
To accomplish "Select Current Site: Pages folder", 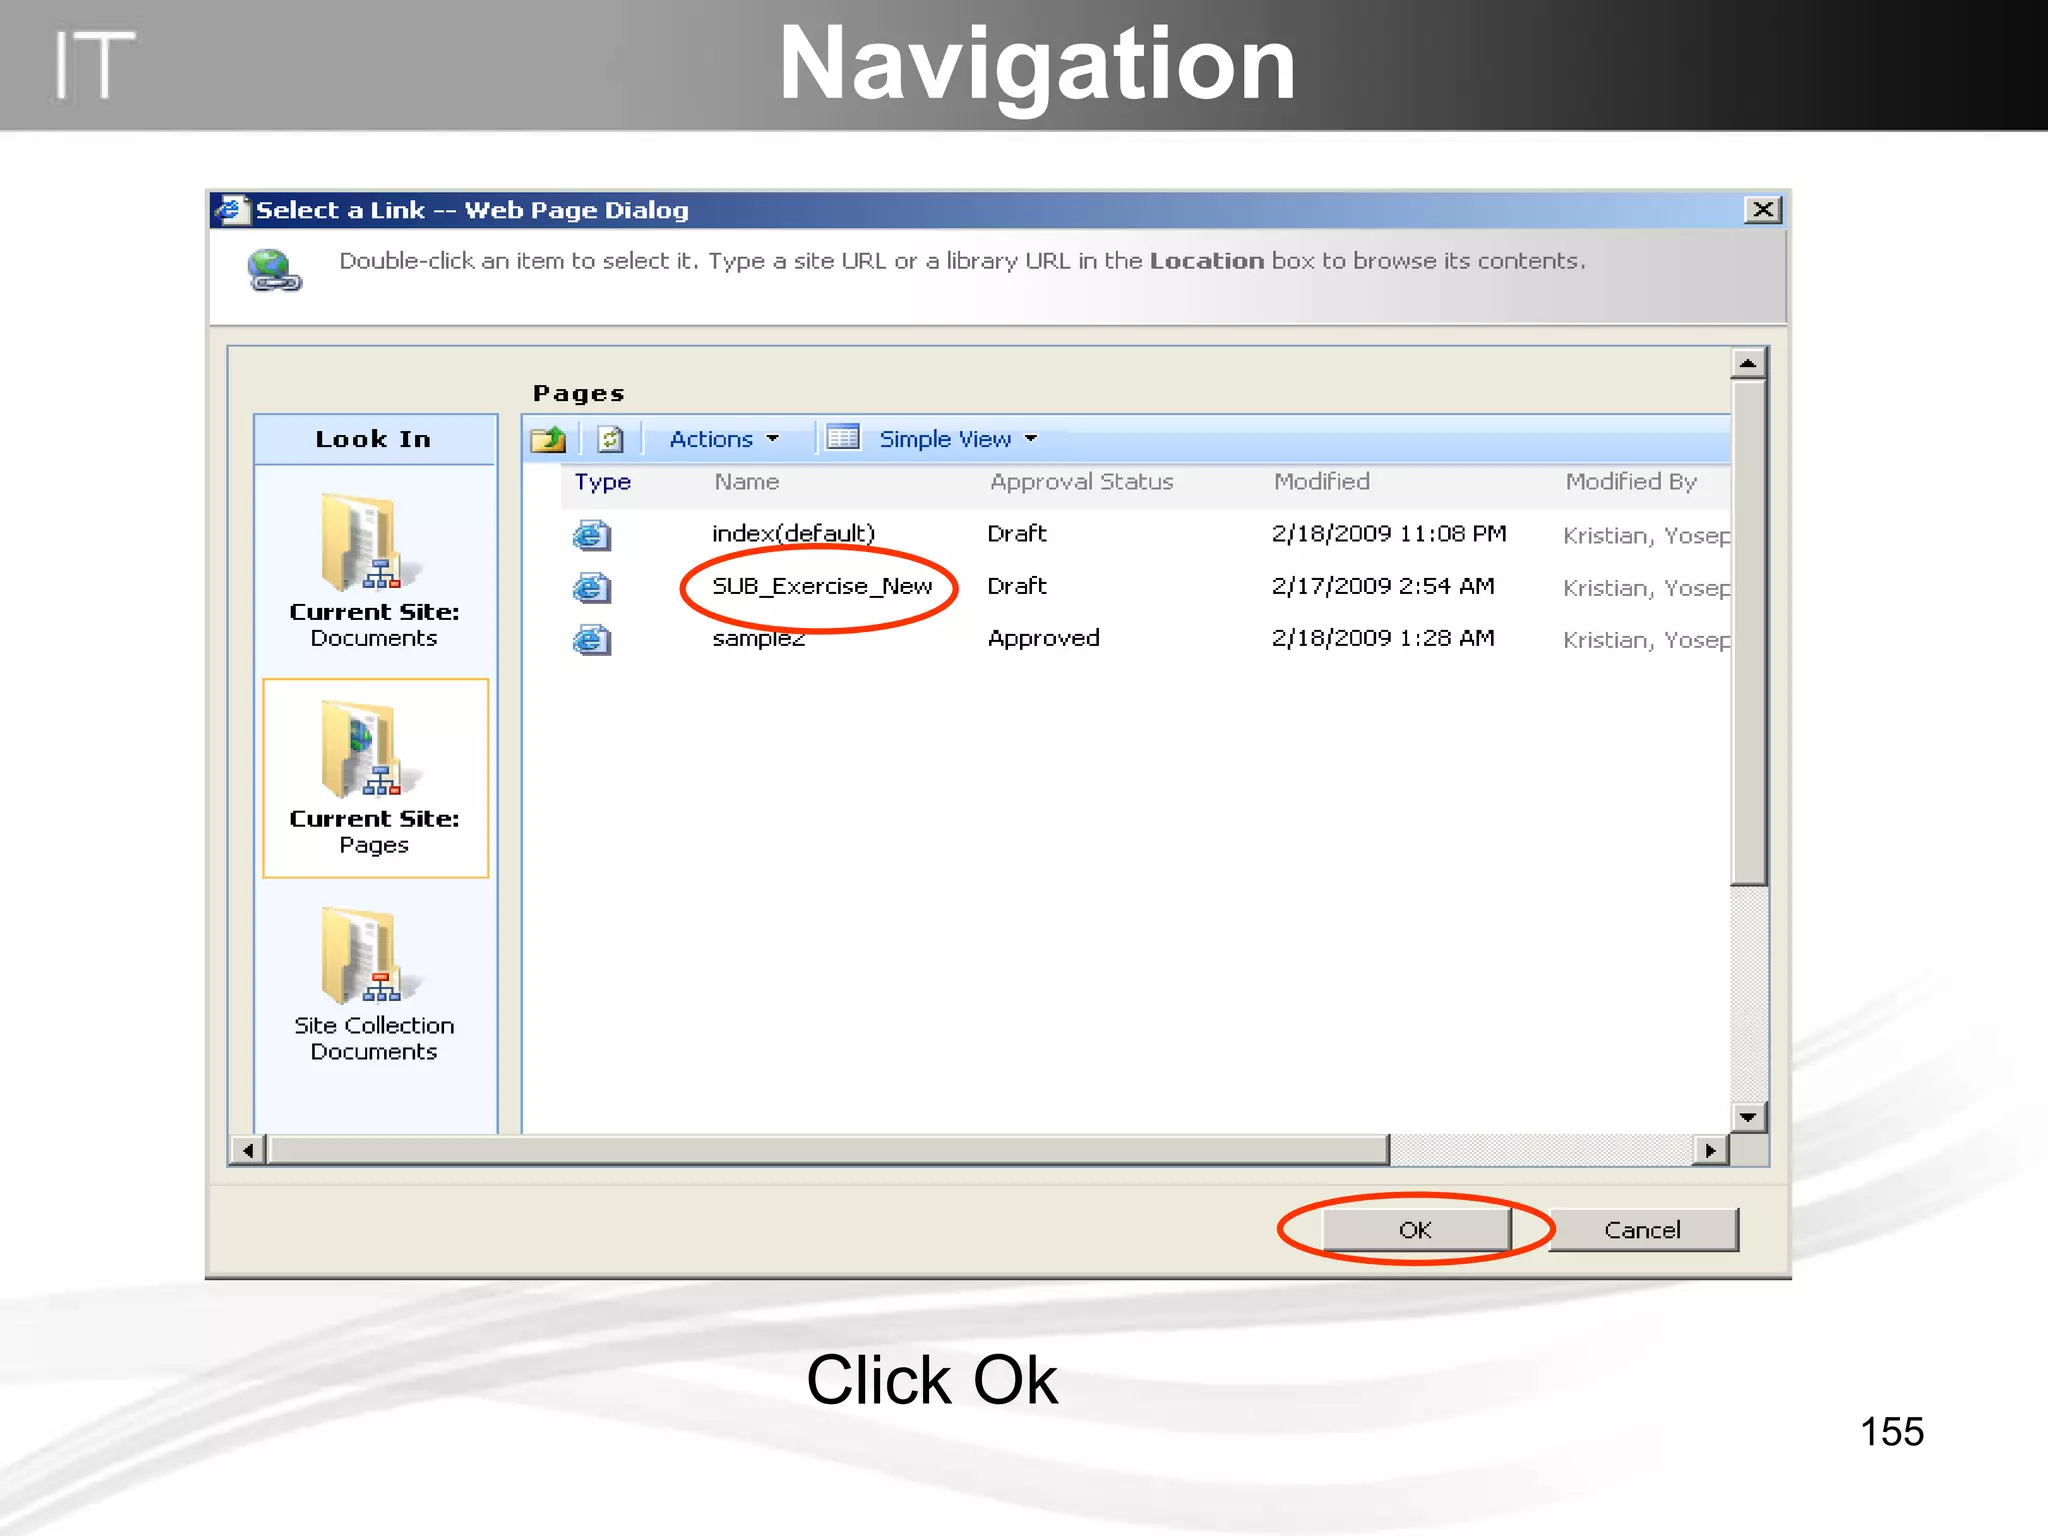I will point(375,778).
